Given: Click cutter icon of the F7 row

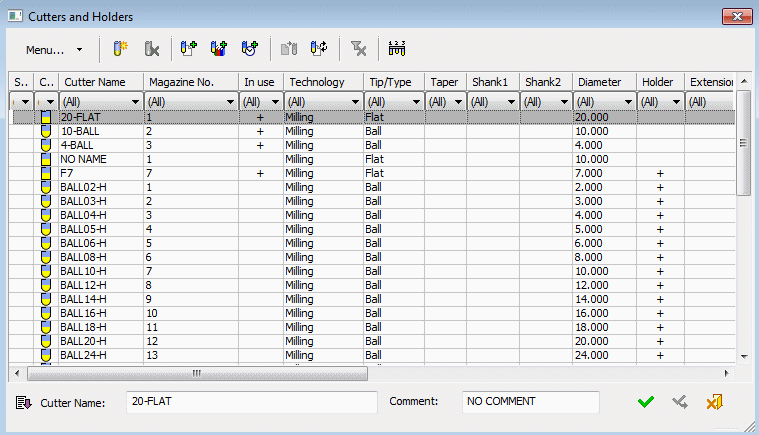Looking at the screenshot, I should 45,173.
